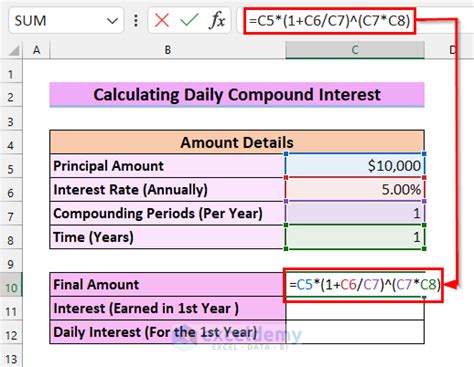Open the formula bar options (three dots)
This screenshot has width=474, height=367.
(136, 21)
